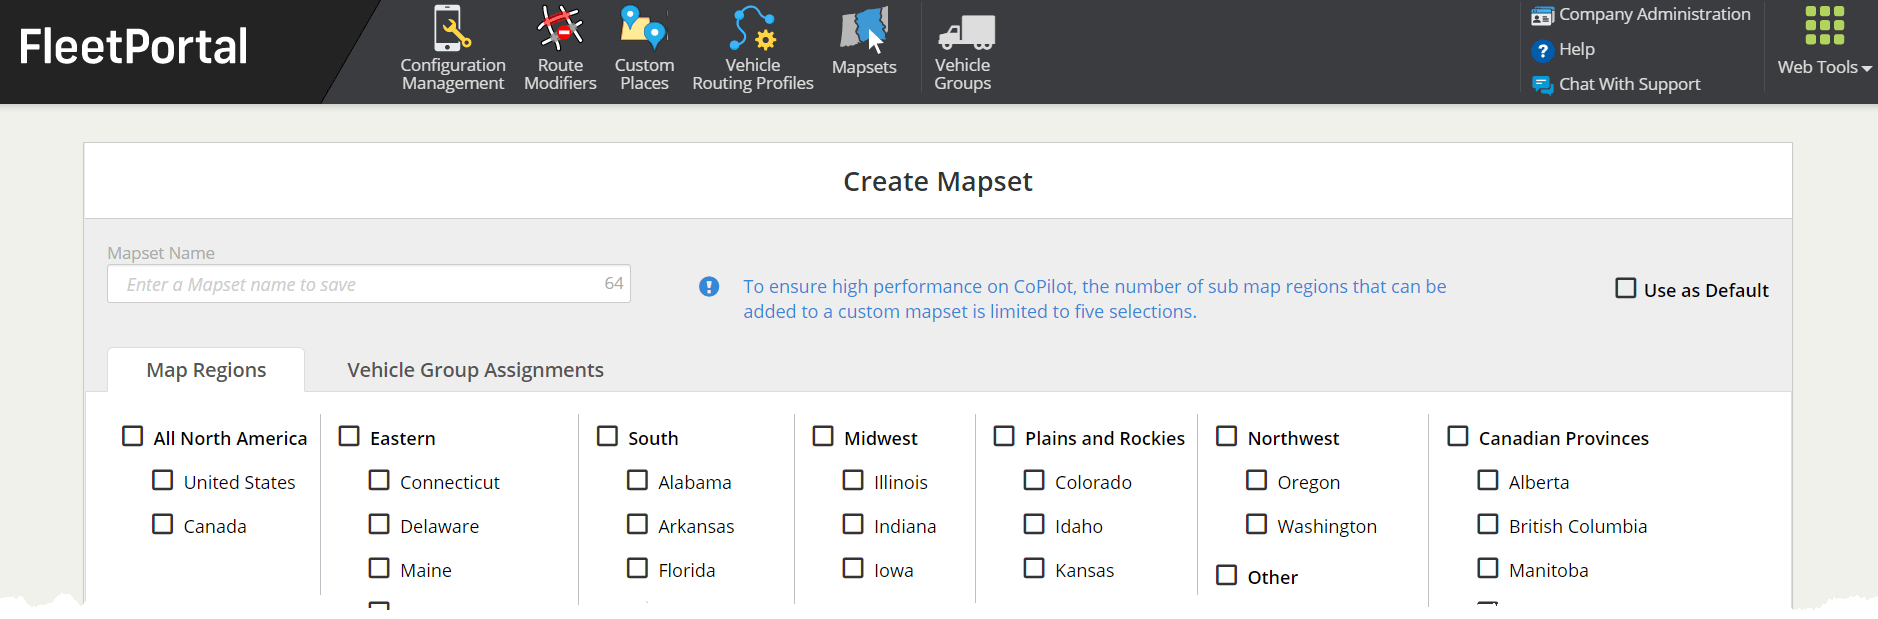Check Canadian Provinces group
Viewport: 1878px width, 619px height.
[x=1458, y=436]
